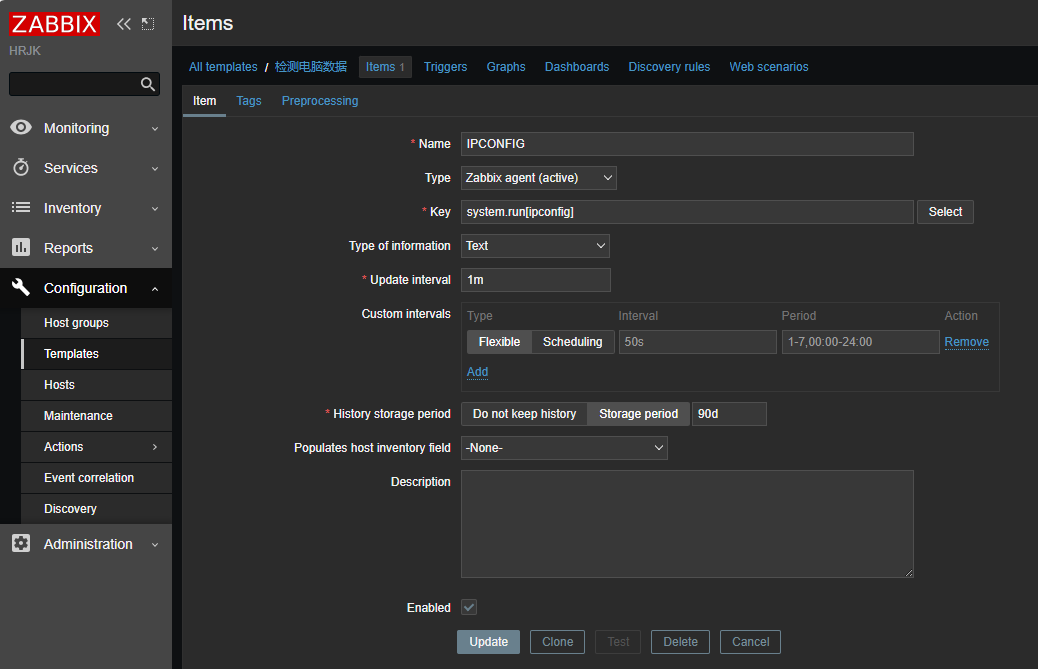Open Services via stopwatch icon
This screenshot has height=669, width=1038.
21,168
